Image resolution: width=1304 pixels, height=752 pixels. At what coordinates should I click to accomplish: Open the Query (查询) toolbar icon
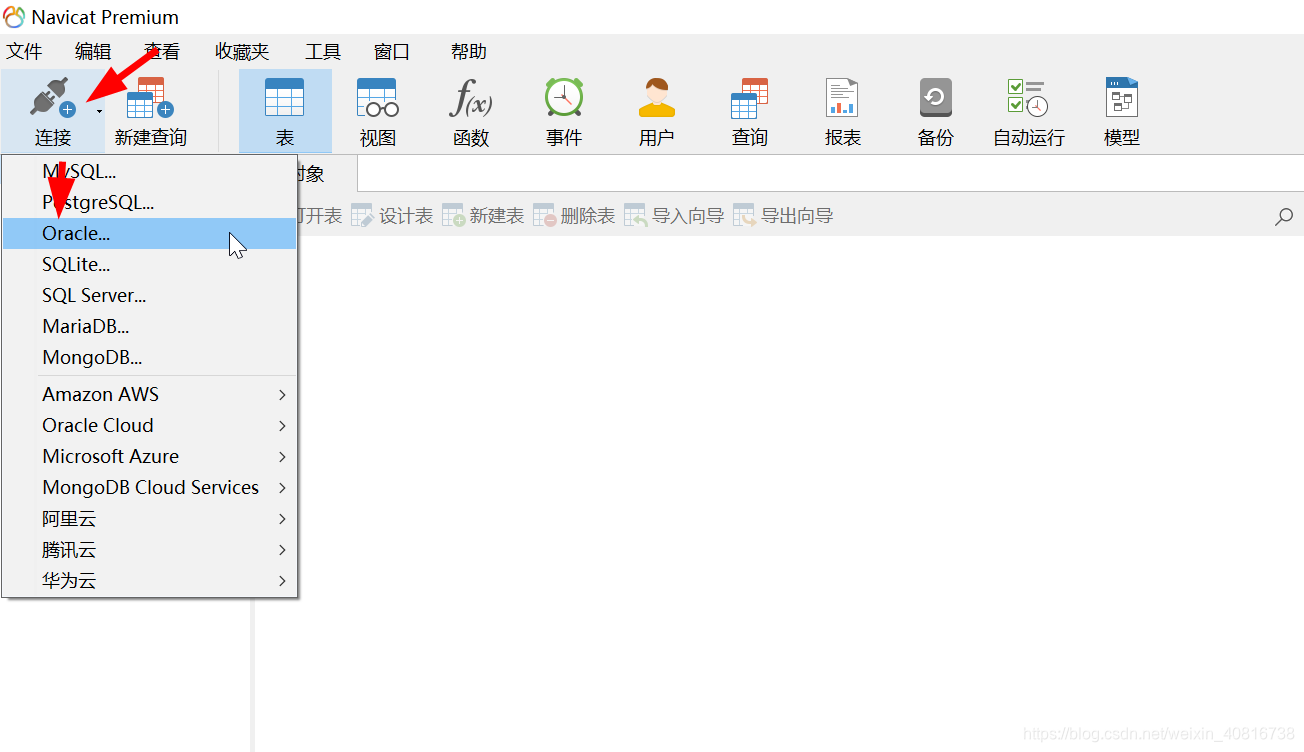click(x=750, y=99)
